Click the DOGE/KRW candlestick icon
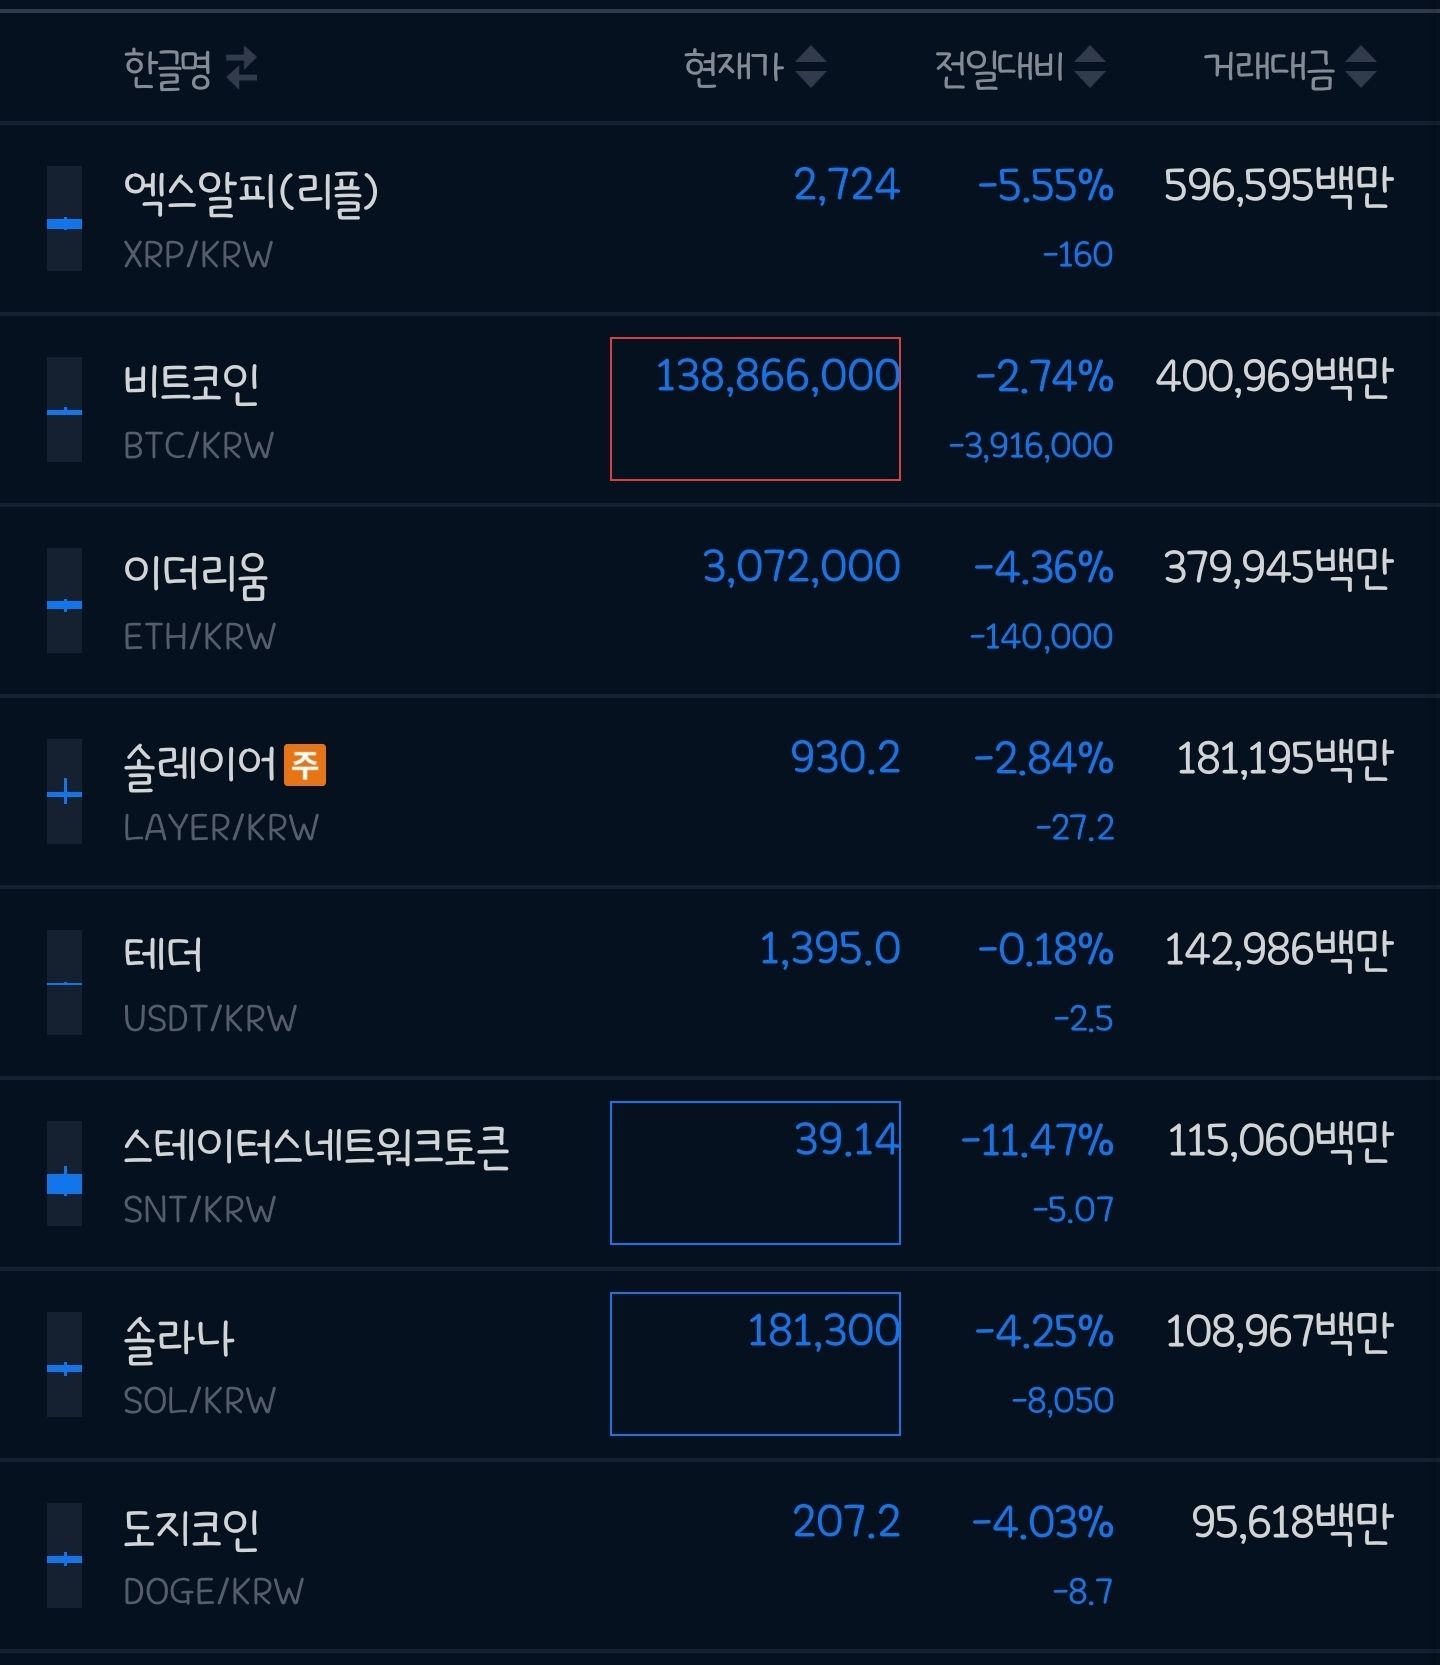The height and width of the screenshot is (1665, 1440). coord(65,1556)
